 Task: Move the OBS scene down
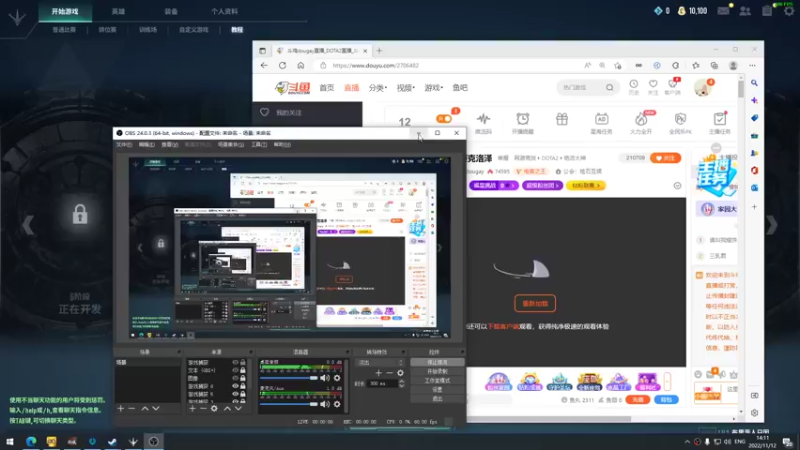pos(156,409)
